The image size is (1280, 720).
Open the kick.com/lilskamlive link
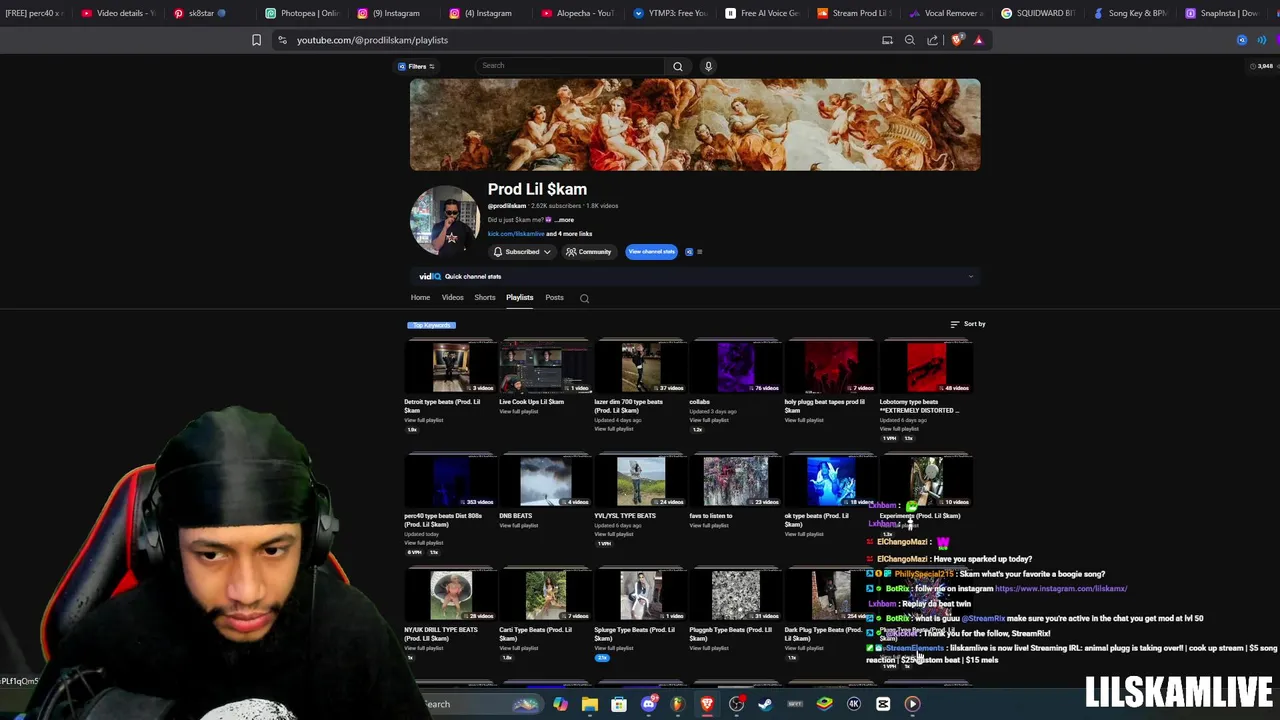pos(516,234)
